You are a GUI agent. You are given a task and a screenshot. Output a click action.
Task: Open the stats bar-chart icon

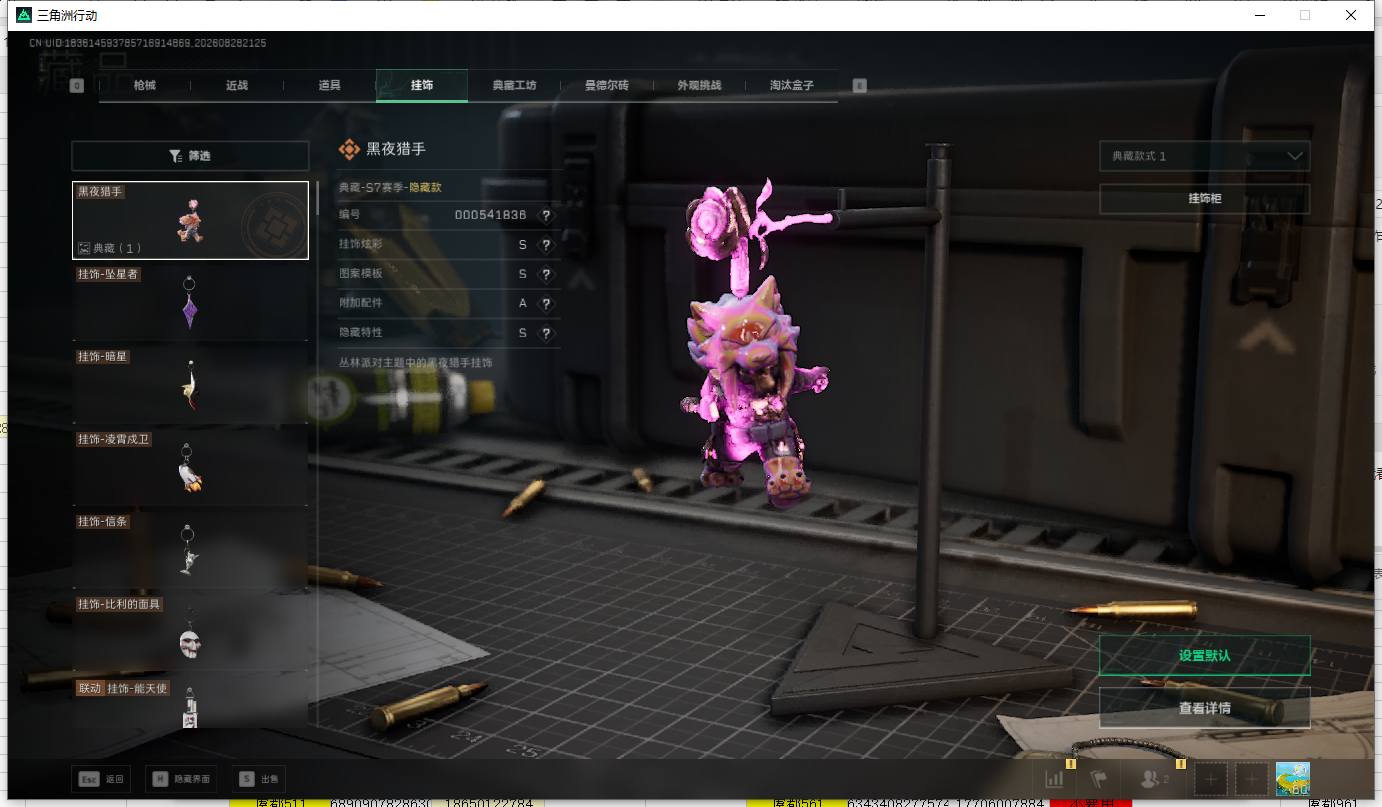1054,779
